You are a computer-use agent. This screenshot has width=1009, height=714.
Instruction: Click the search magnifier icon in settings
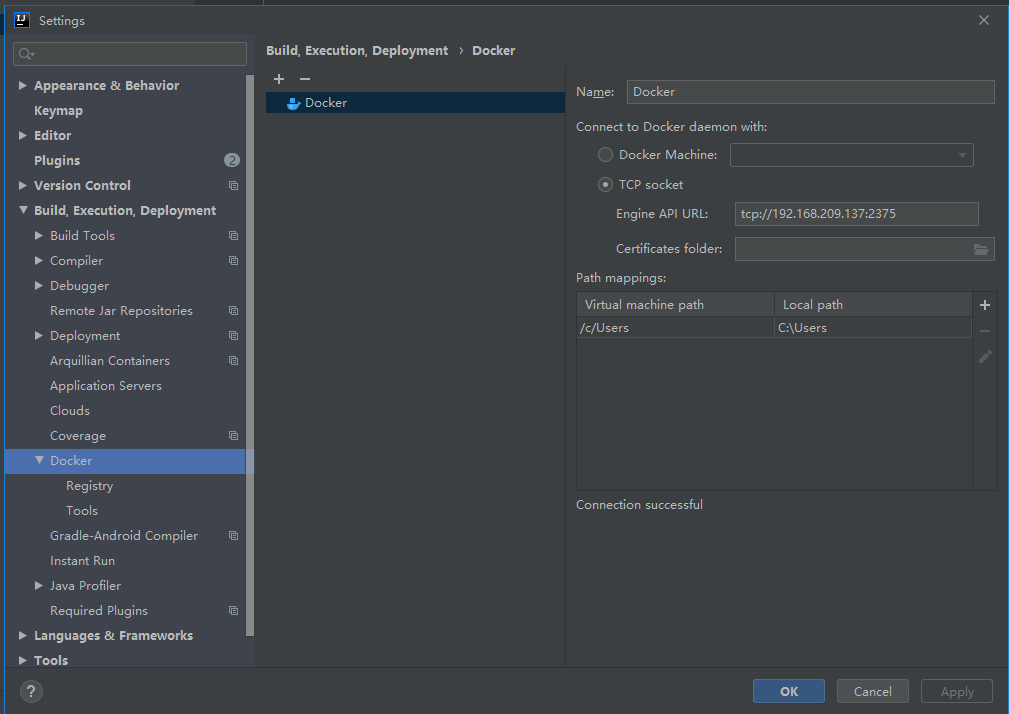(26, 54)
